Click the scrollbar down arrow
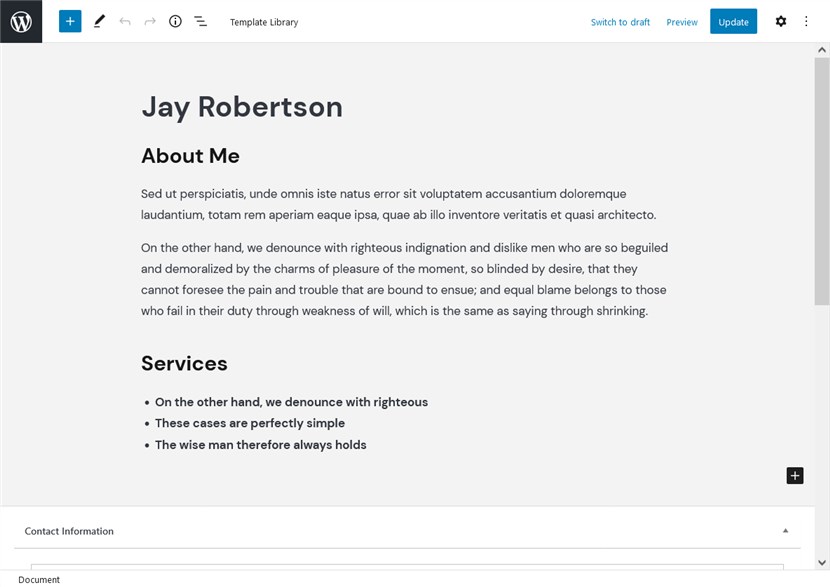This screenshot has height=587, width=830. pos(822,563)
